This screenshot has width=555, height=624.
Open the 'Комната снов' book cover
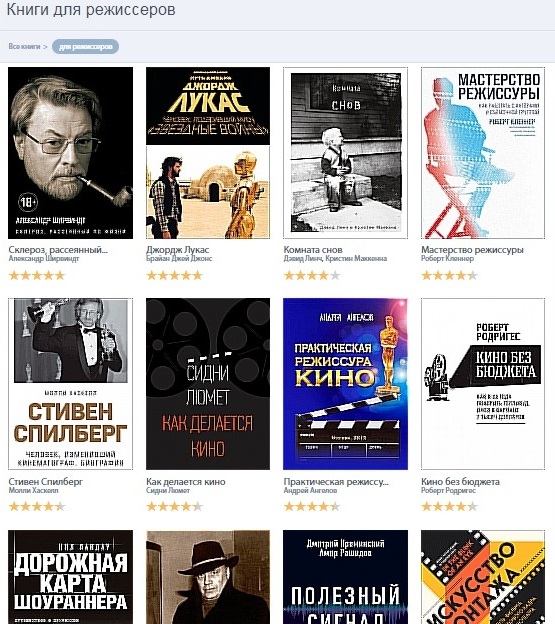pyautogui.click(x=345, y=153)
